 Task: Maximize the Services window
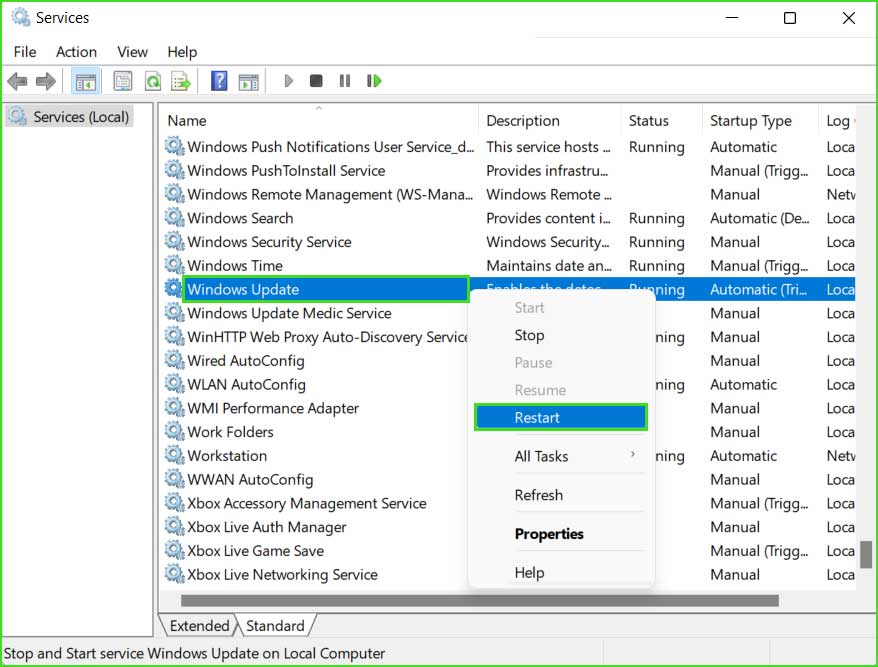[x=790, y=18]
